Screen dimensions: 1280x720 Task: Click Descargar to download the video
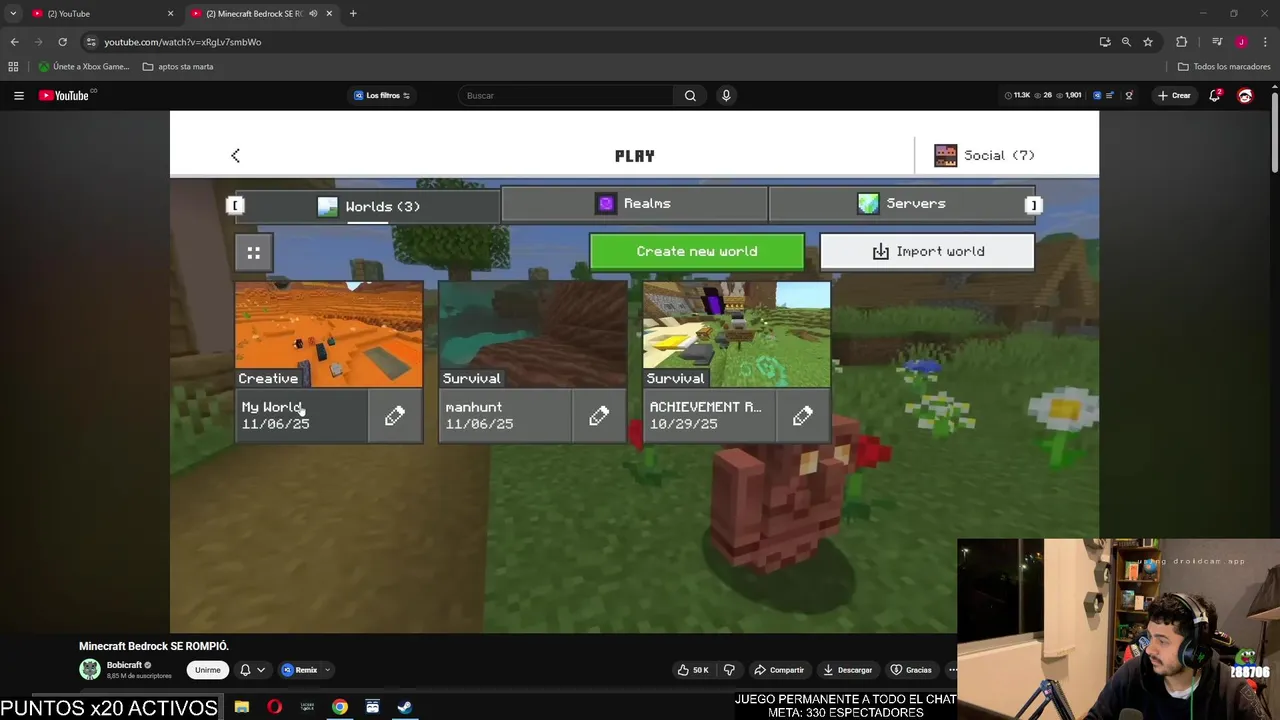[848, 670]
